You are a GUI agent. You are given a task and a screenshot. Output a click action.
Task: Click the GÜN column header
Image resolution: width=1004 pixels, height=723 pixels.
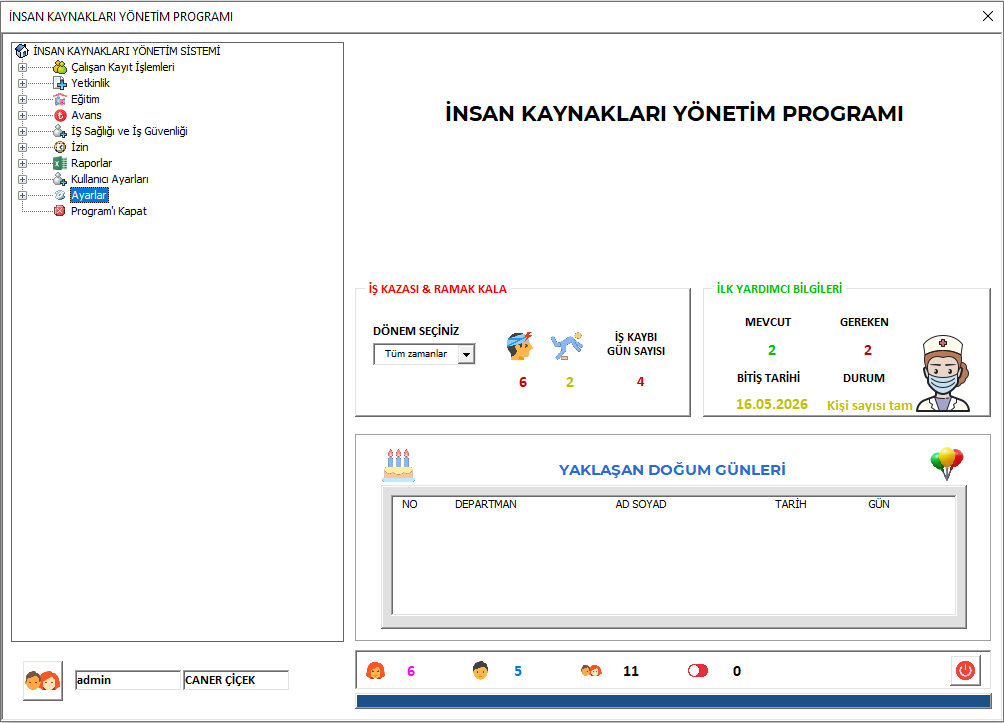tap(878, 504)
